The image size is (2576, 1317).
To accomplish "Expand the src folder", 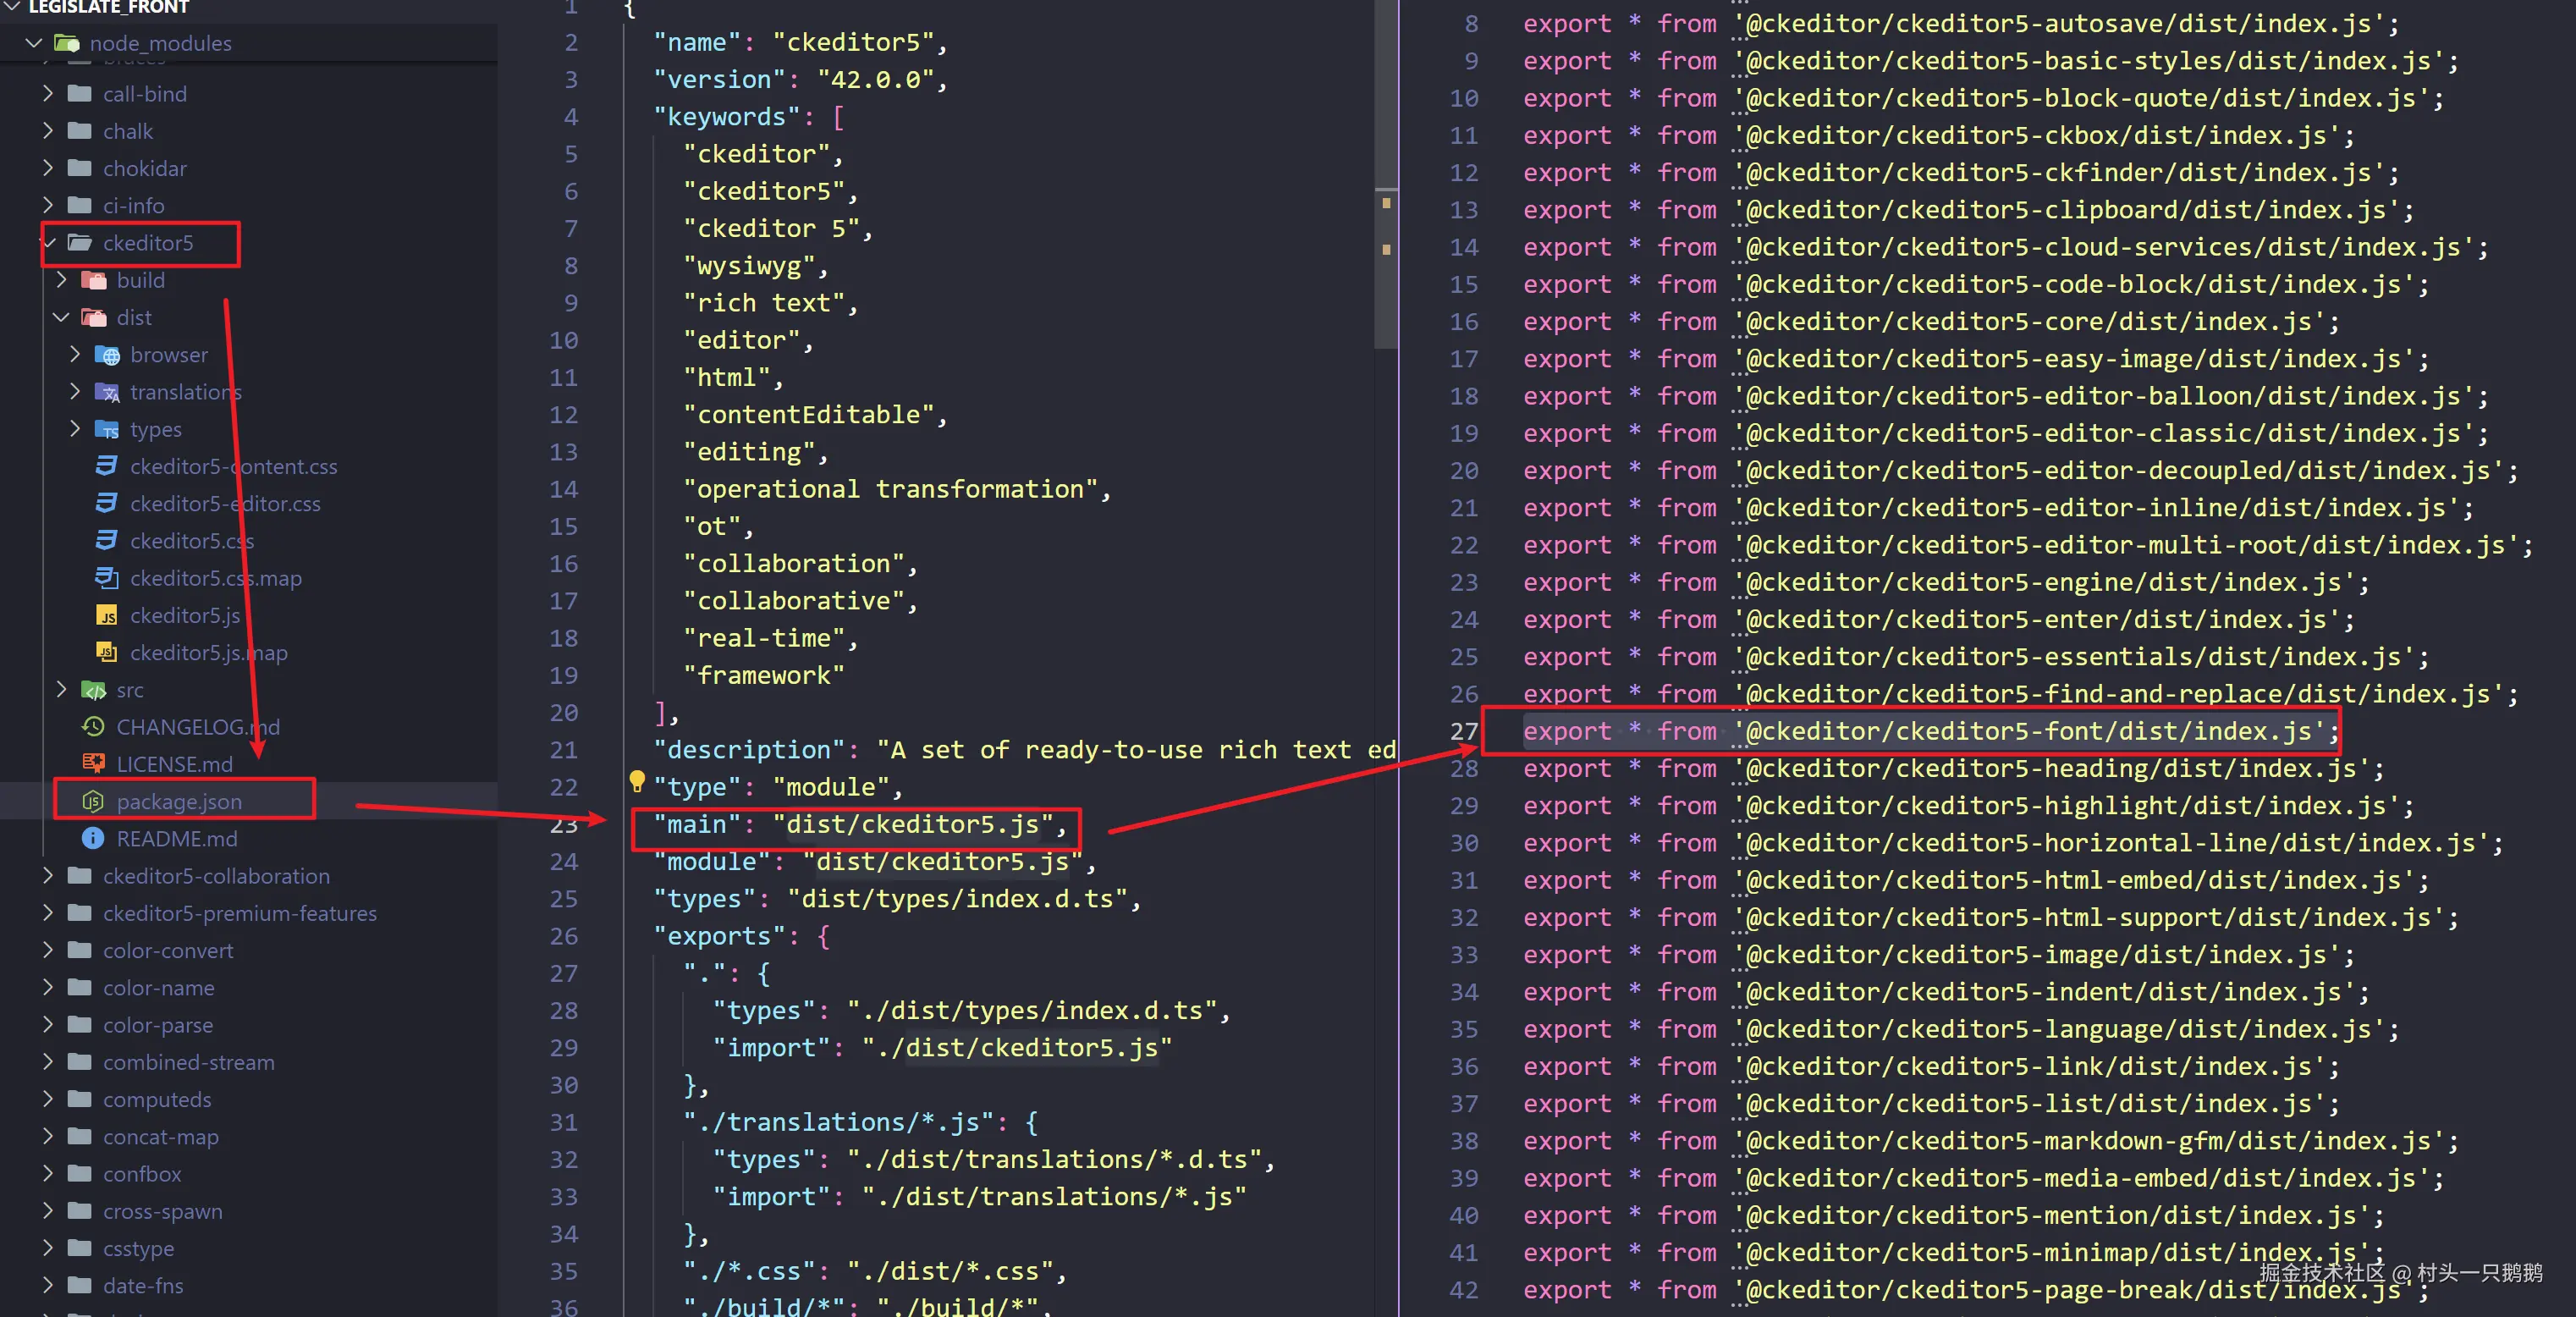I will coord(61,689).
